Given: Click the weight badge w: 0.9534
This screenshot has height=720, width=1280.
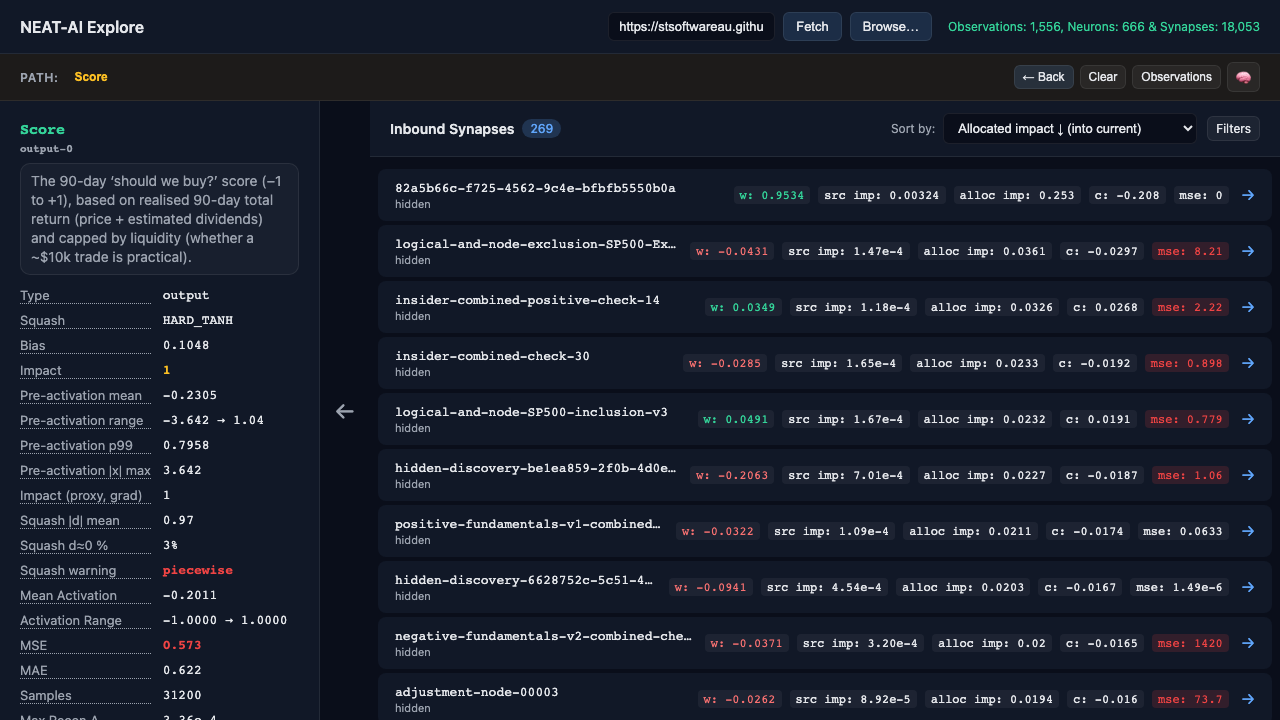Looking at the screenshot, I should tap(771, 195).
